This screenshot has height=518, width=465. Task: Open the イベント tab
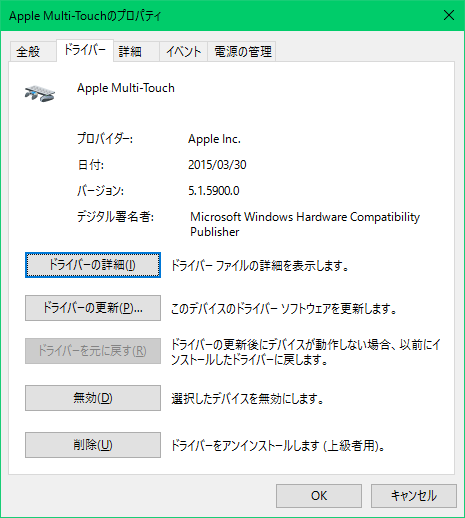click(183, 51)
